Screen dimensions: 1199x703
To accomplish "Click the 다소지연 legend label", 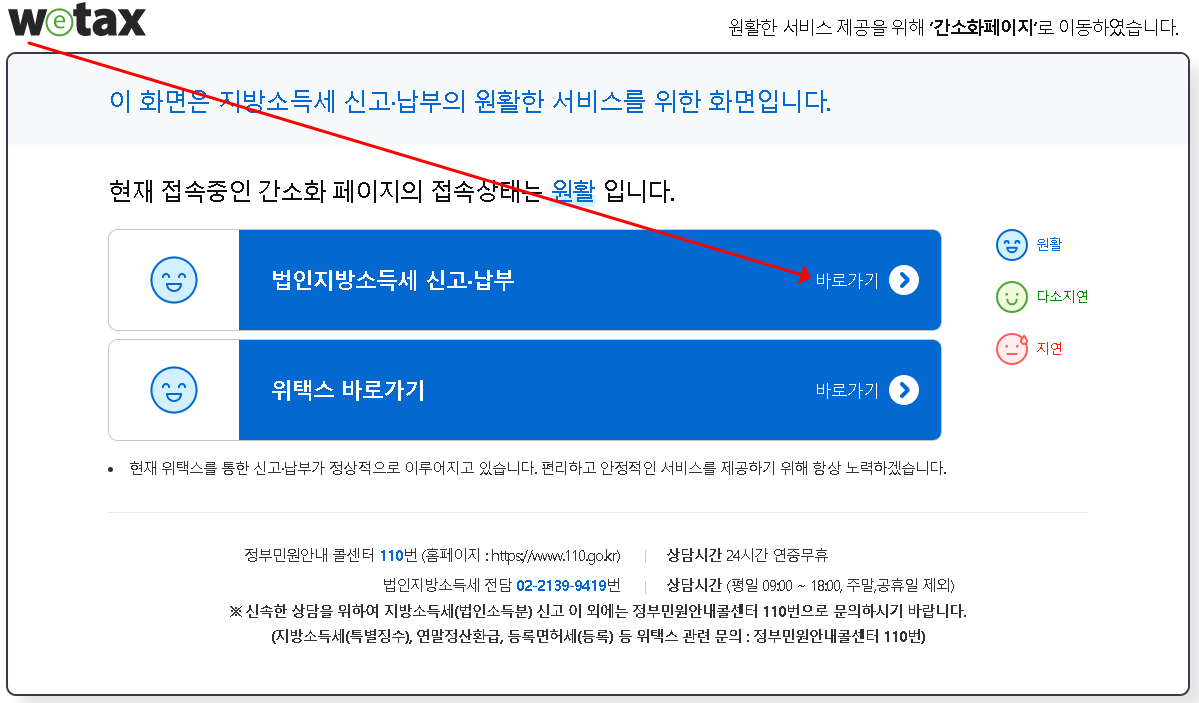I will pyautogui.click(x=1062, y=296).
